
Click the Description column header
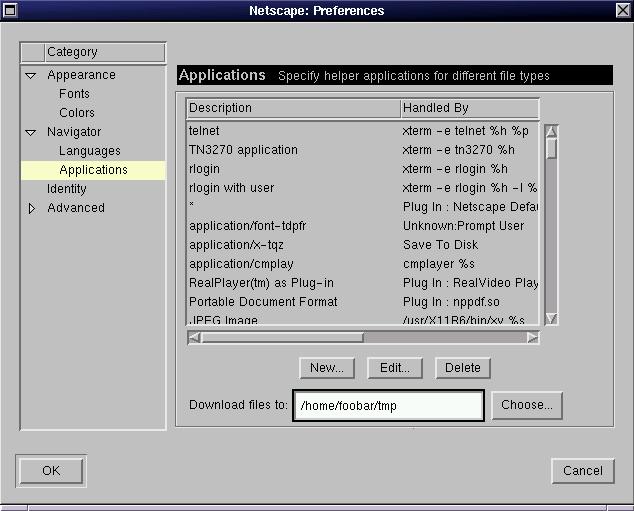point(294,108)
